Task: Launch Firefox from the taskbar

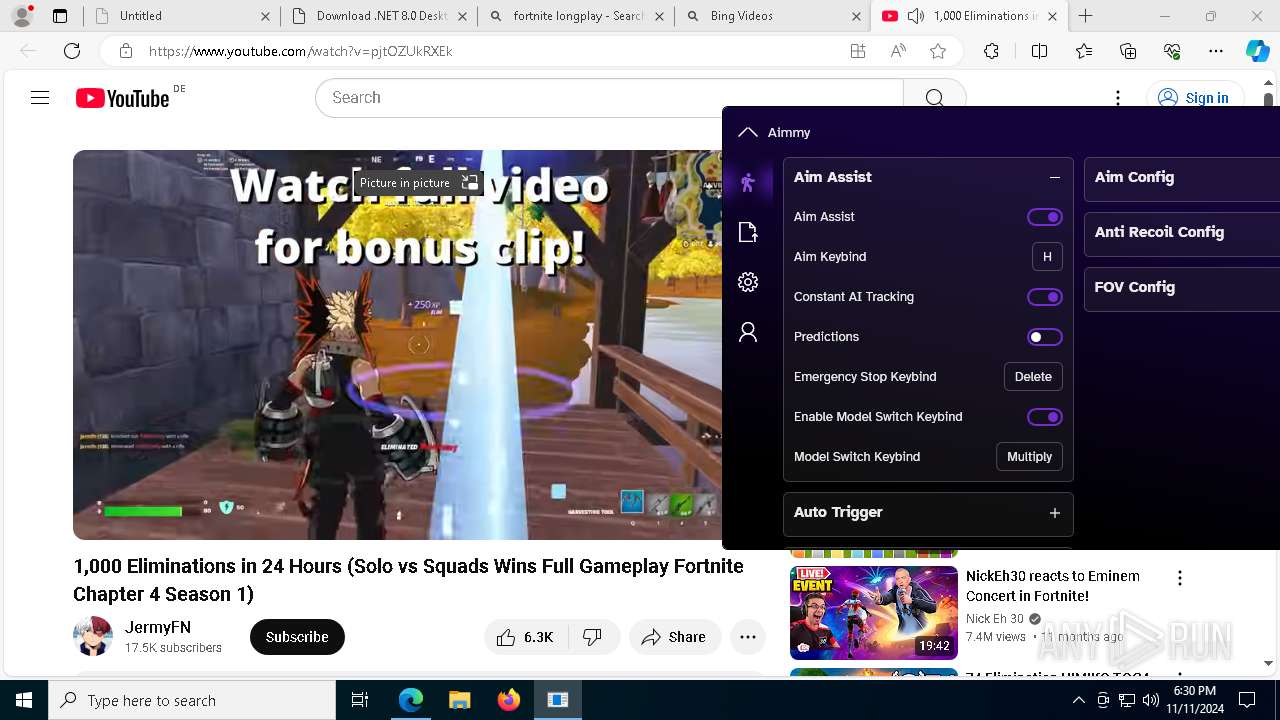Action: [508, 700]
